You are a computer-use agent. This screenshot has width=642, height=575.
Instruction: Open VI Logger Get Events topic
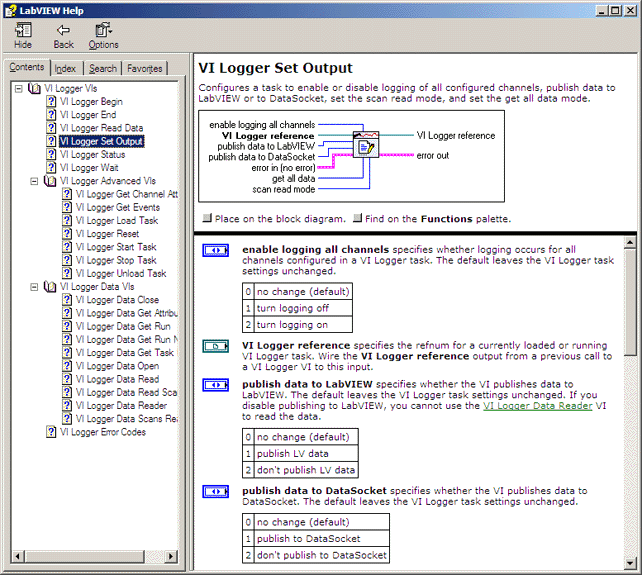point(118,207)
